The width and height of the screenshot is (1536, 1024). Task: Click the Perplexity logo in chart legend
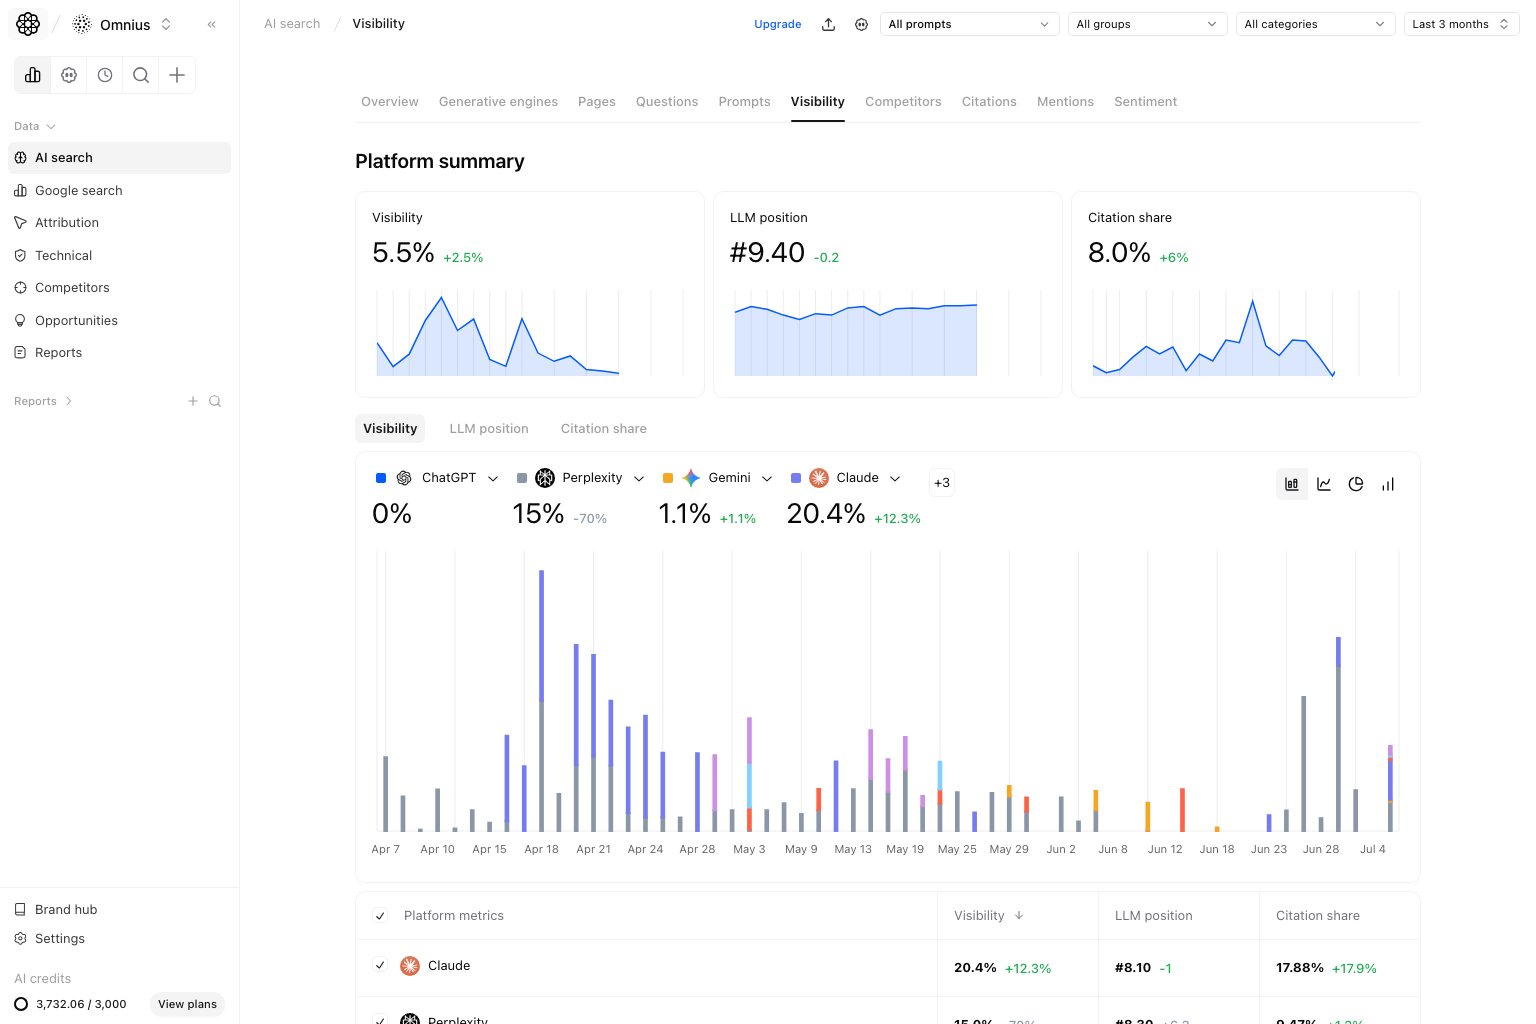(x=545, y=478)
